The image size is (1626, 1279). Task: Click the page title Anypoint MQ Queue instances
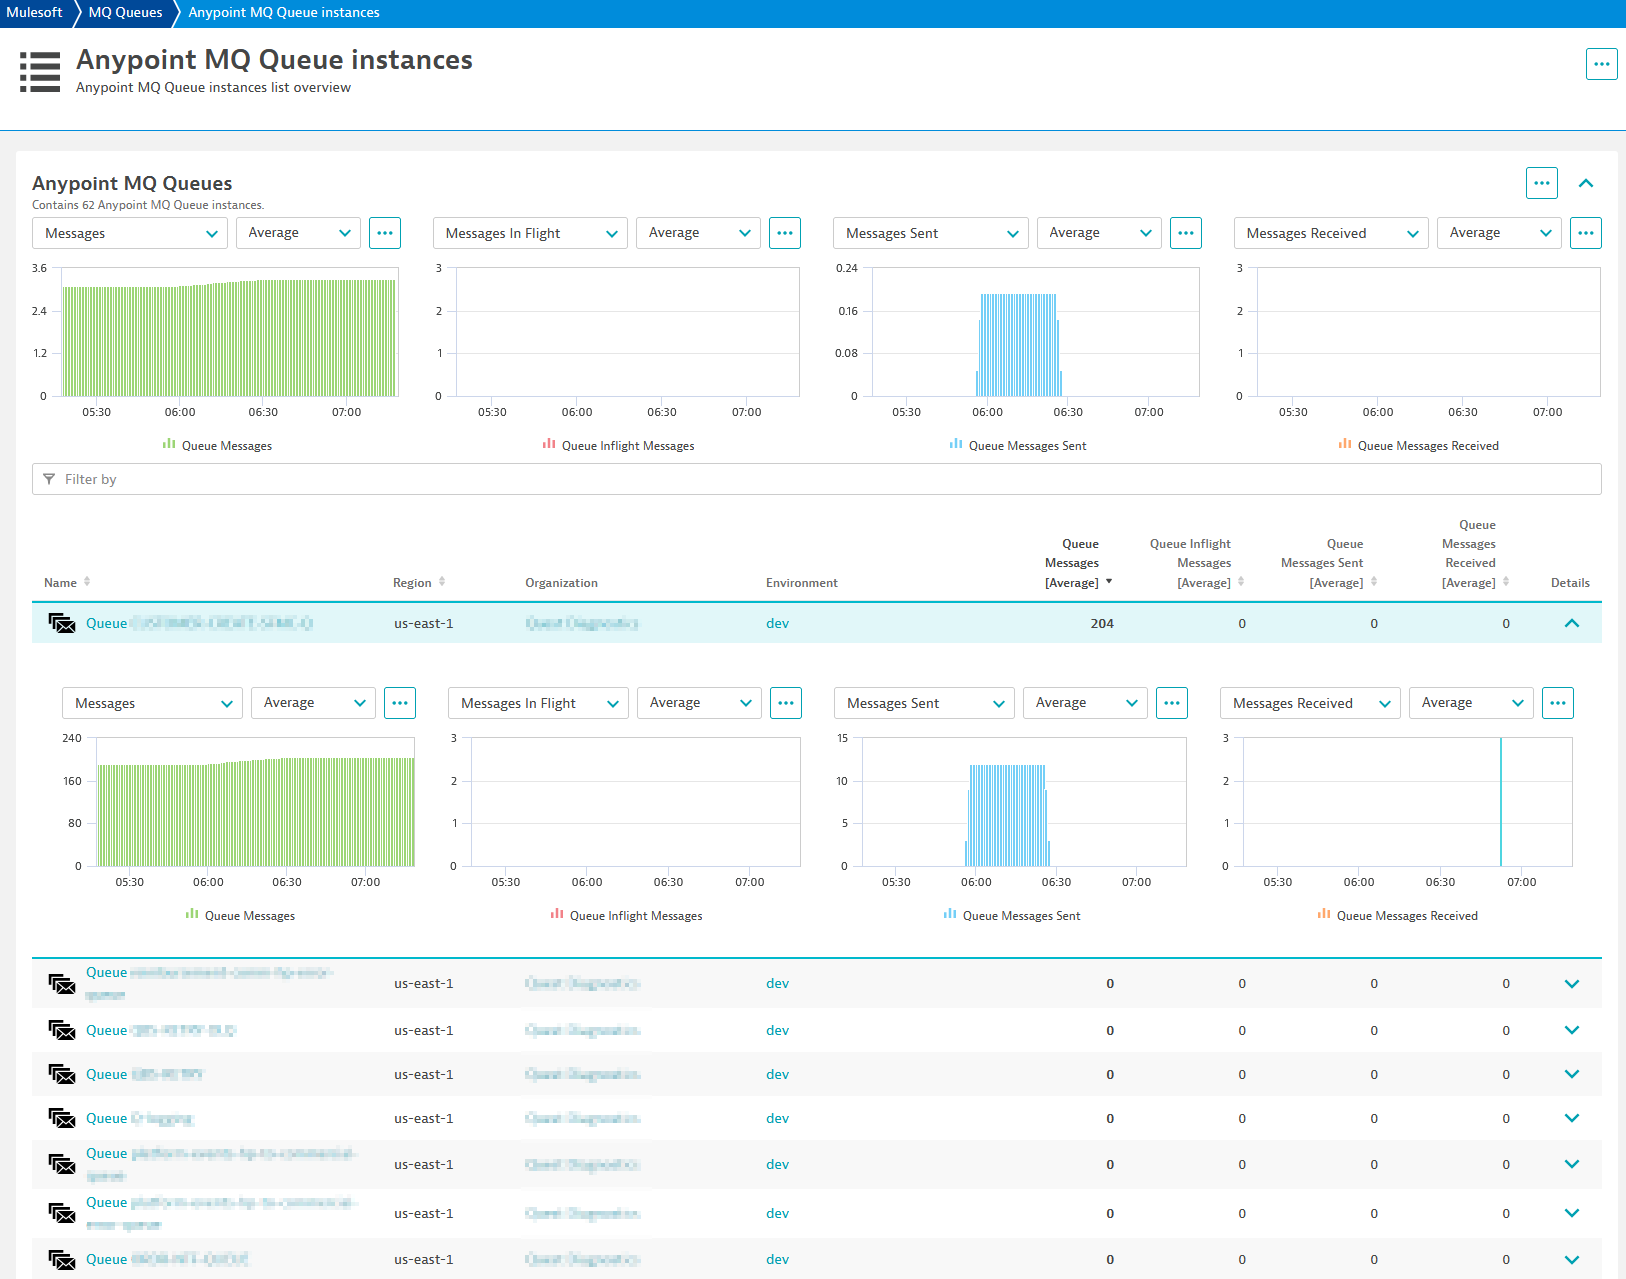point(274,60)
